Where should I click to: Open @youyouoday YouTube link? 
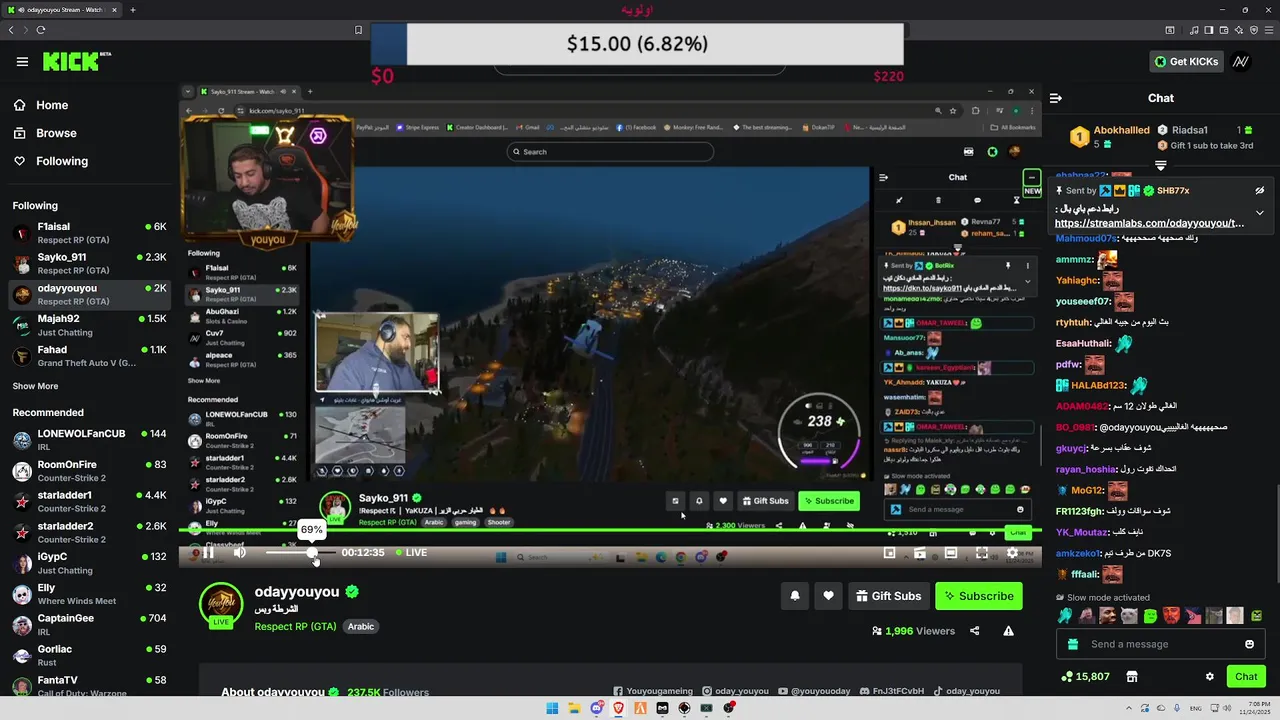813,691
